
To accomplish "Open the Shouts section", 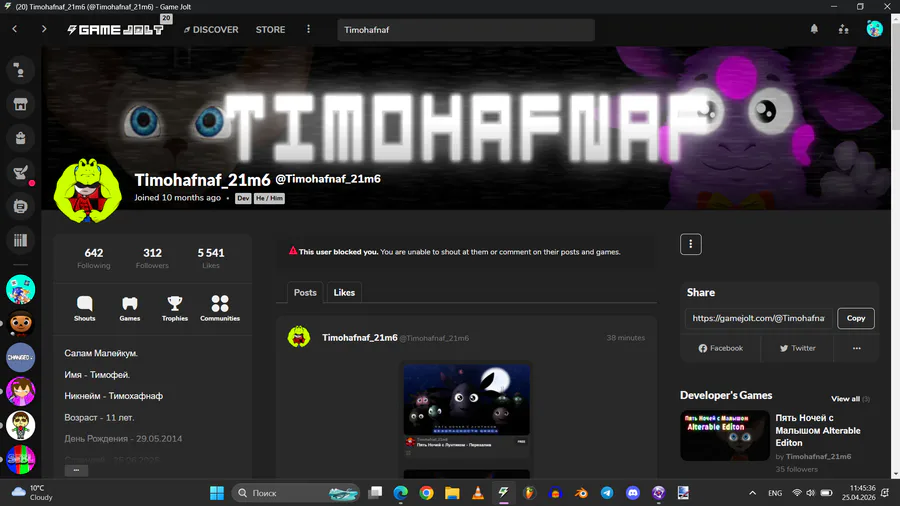I will (84, 309).
